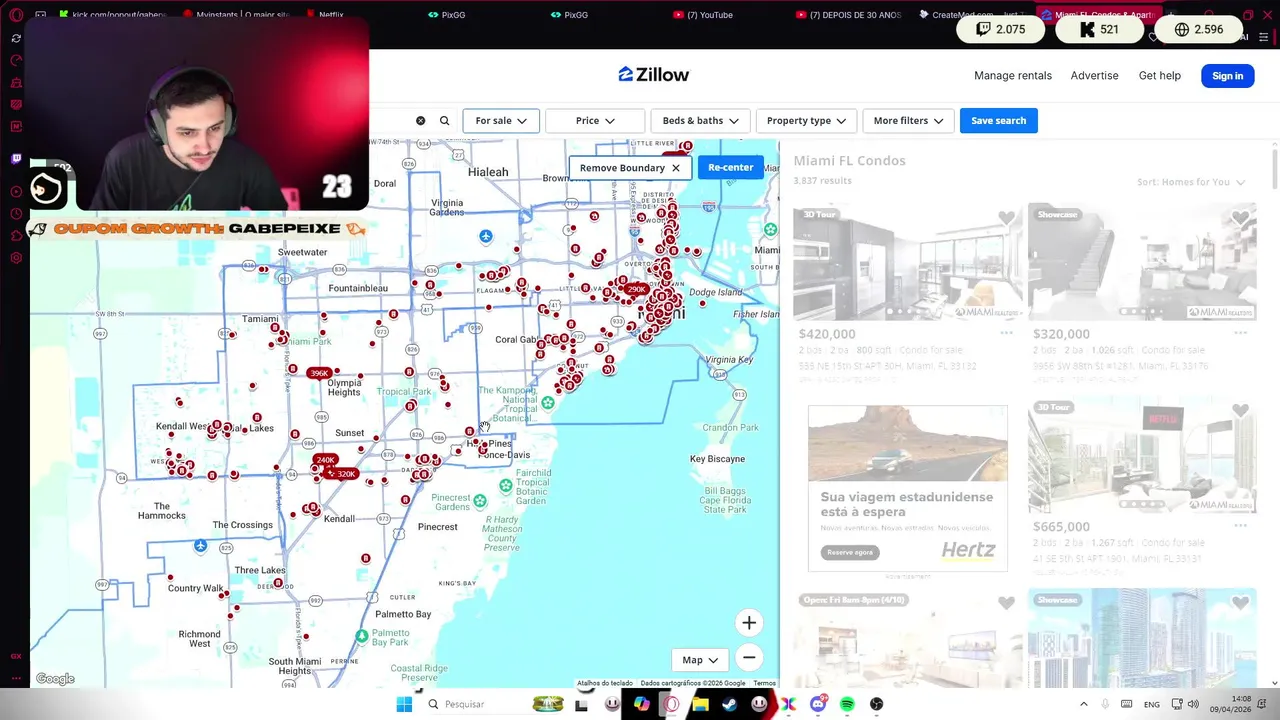Open Manage rentals link

point(1013,76)
